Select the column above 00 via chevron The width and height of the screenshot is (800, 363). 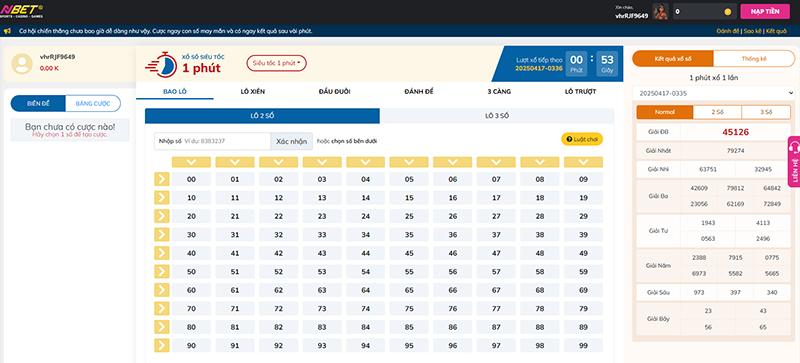point(191,162)
